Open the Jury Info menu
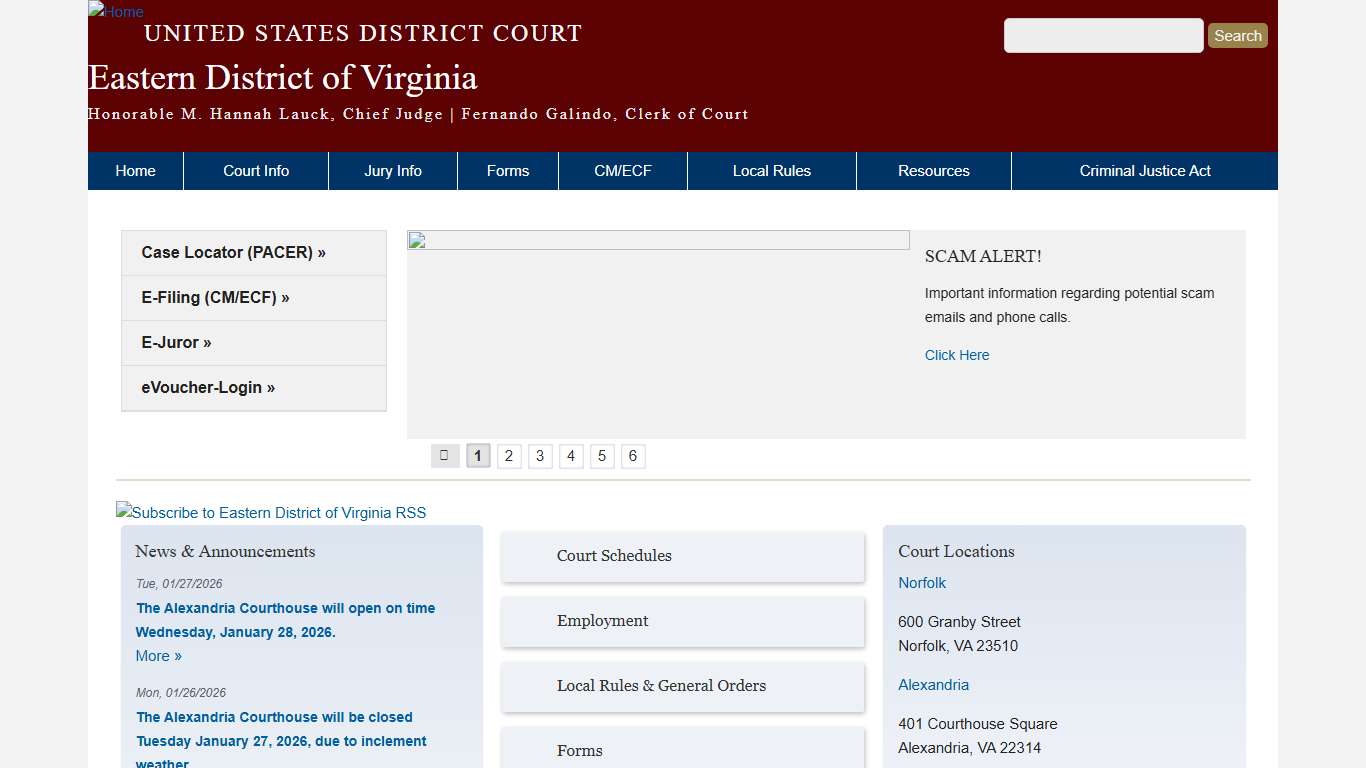1366x768 pixels. pos(392,170)
